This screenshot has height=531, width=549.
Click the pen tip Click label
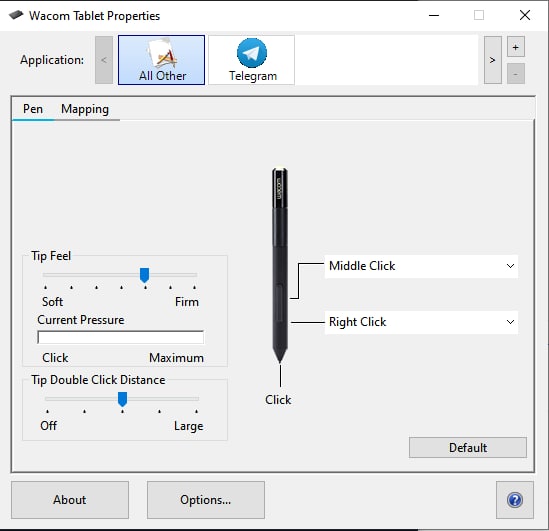pos(278,399)
